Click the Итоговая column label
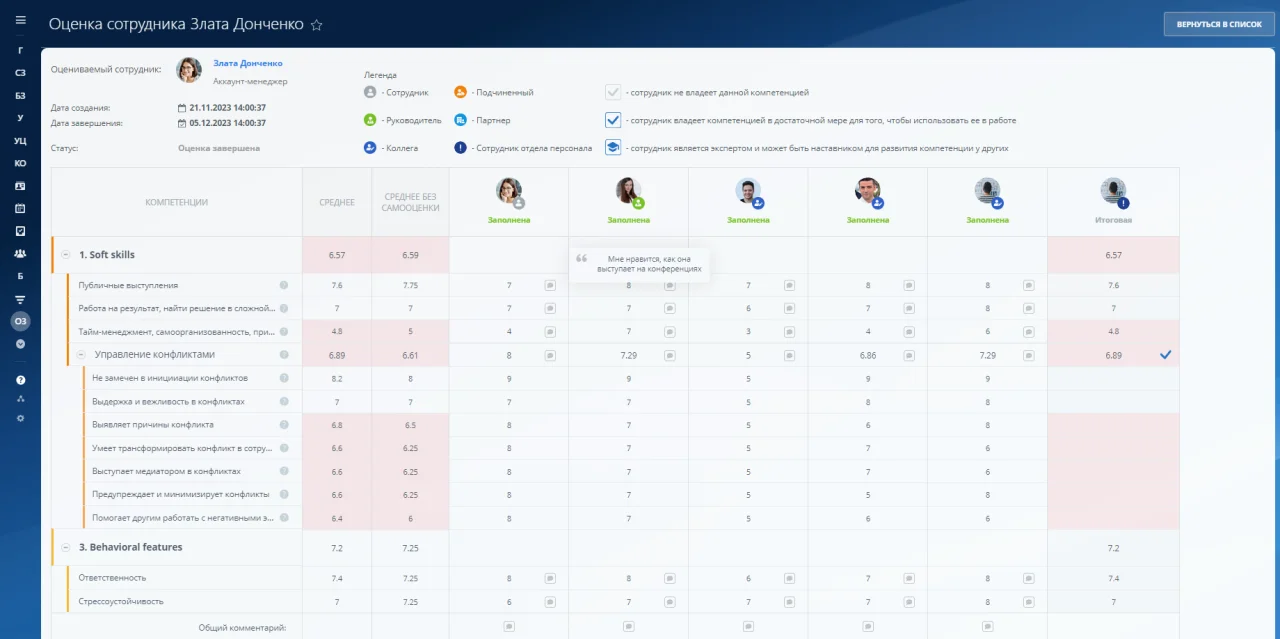1280x639 pixels. point(1113,219)
